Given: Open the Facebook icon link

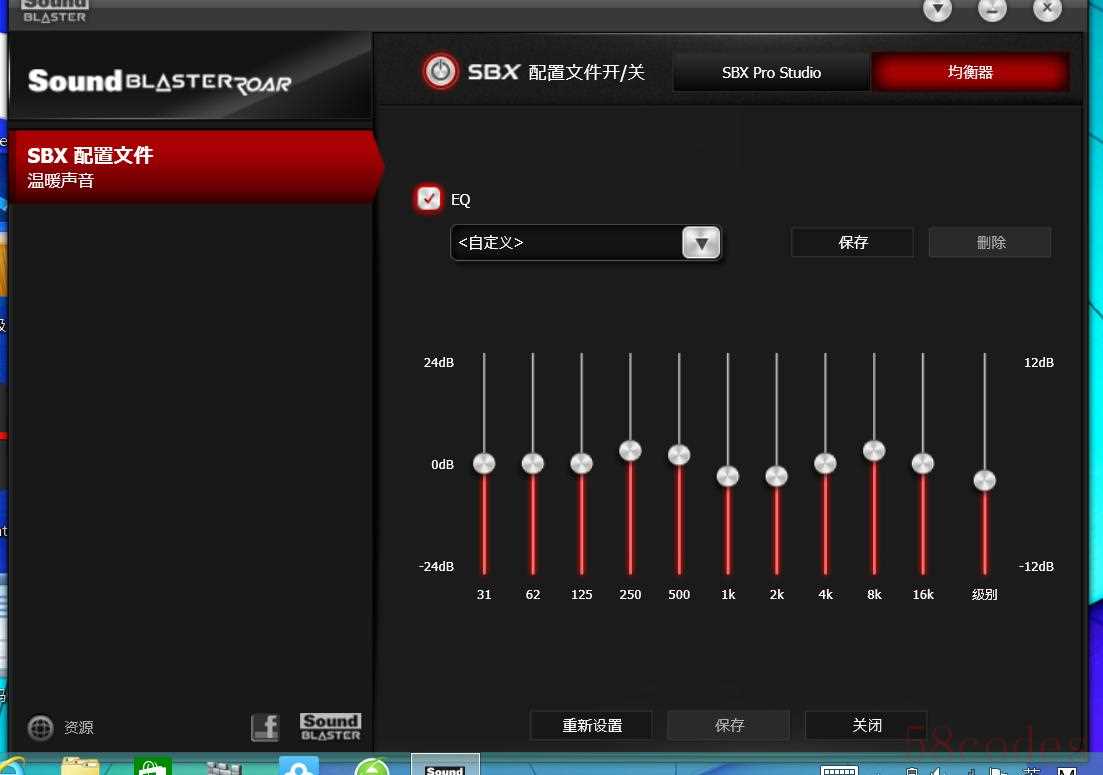Looking at the screenshot, I should click(x=265, y=727).
